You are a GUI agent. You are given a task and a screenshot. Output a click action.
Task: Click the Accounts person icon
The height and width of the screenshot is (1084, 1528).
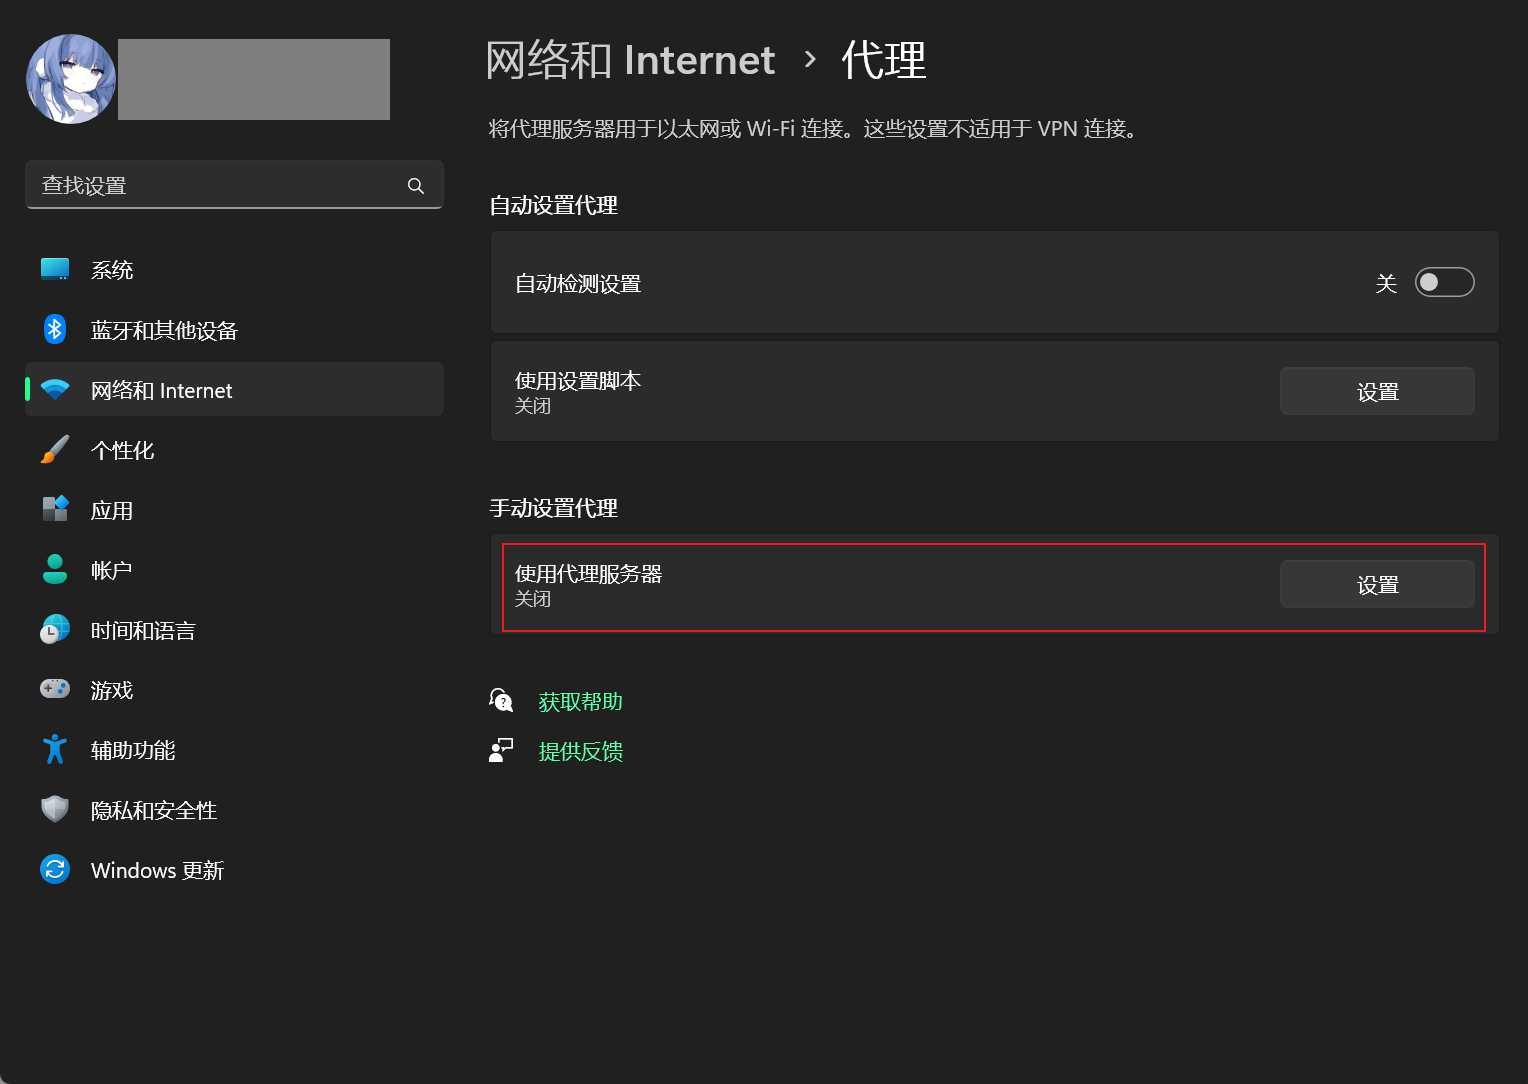[55, 570]
